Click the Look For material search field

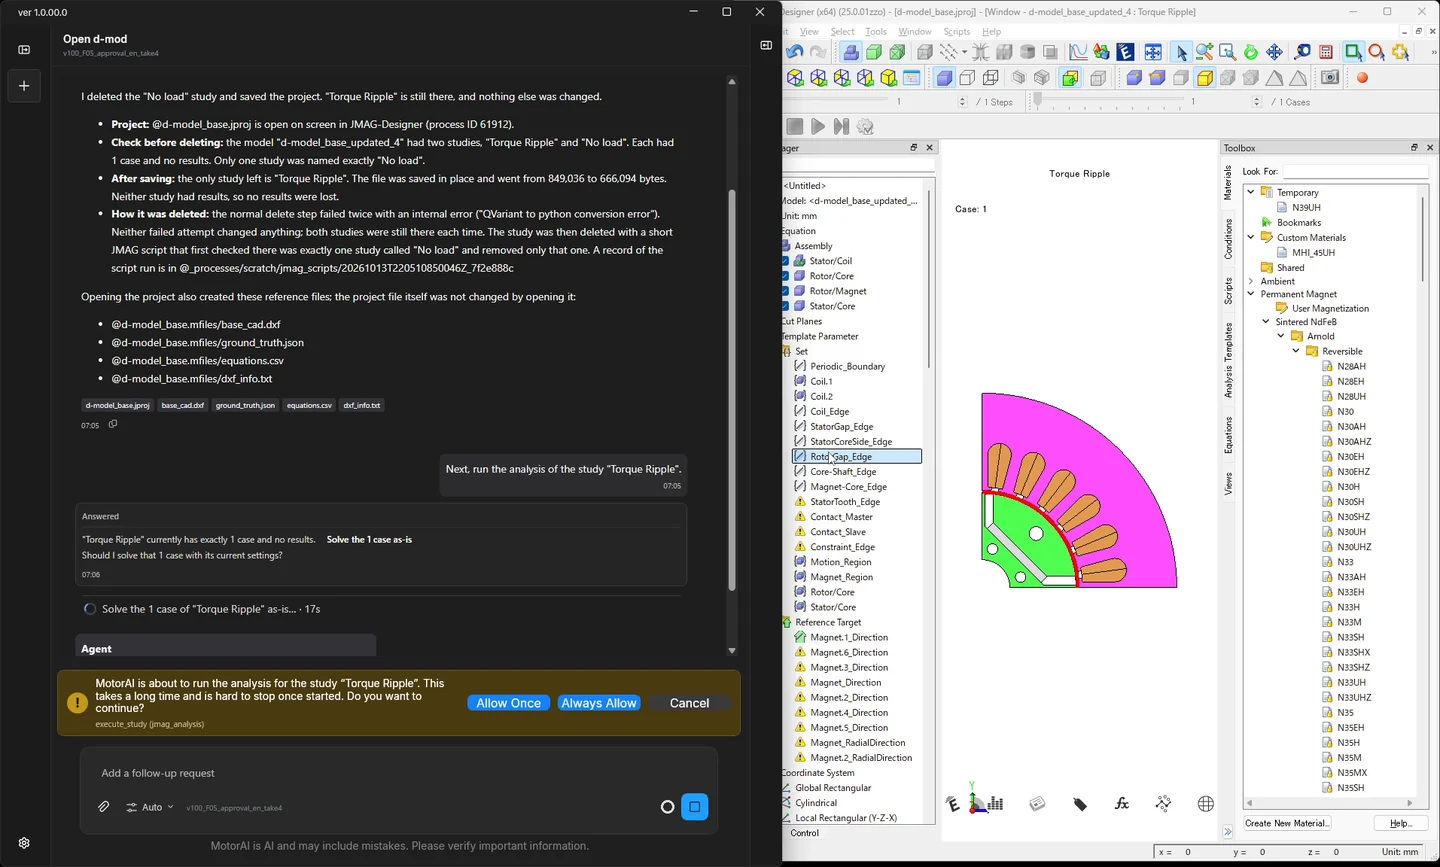pyautogui.click(x=1355, y=172)
